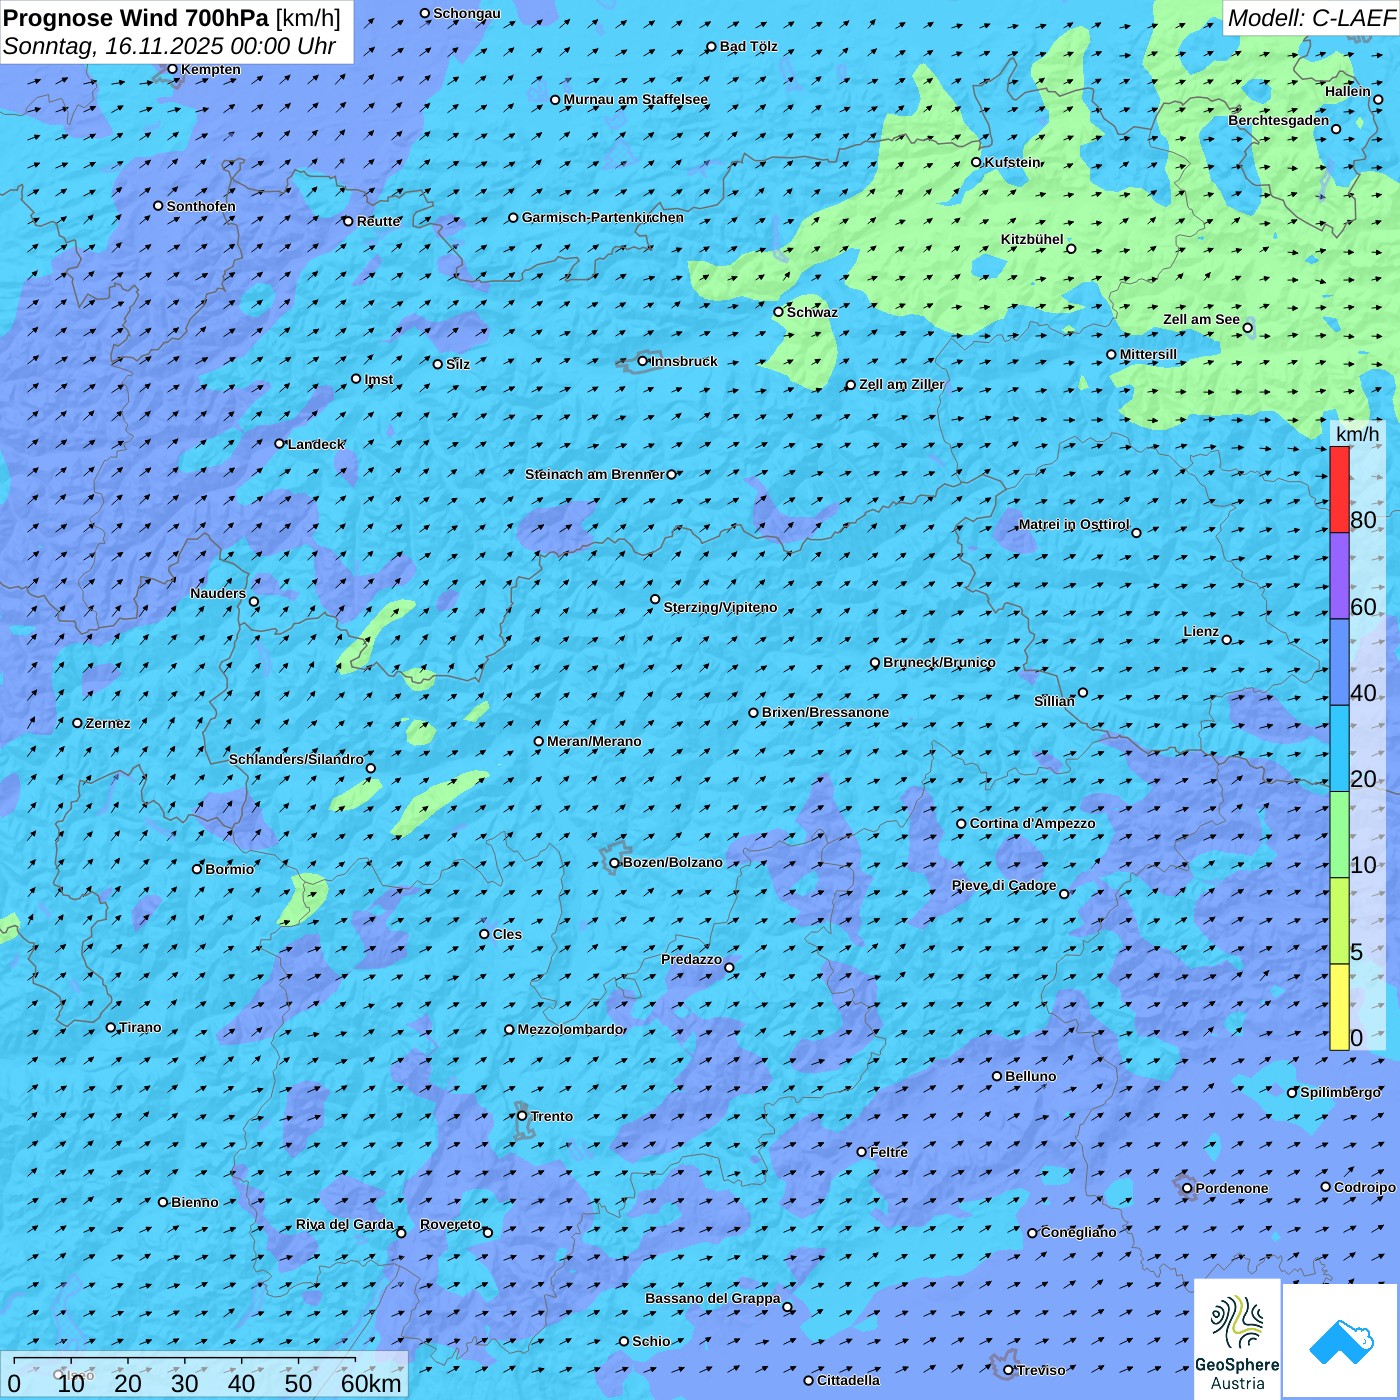The width and height of the screenshot is (1400, 1400).
Task: Click the 'Codroipo' label
Action: [x=1365, y=1187]
